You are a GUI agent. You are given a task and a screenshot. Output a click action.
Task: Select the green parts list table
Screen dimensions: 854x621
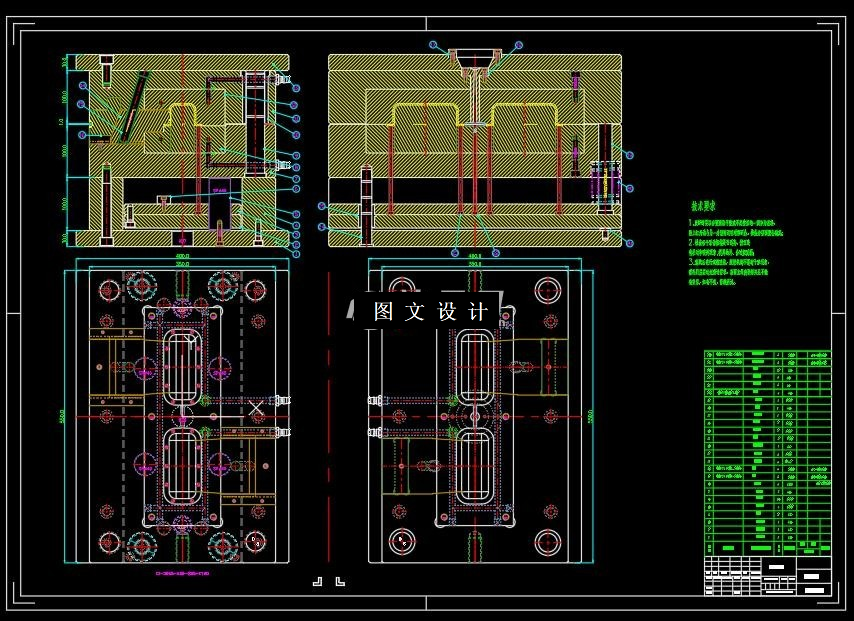(768, 453)
